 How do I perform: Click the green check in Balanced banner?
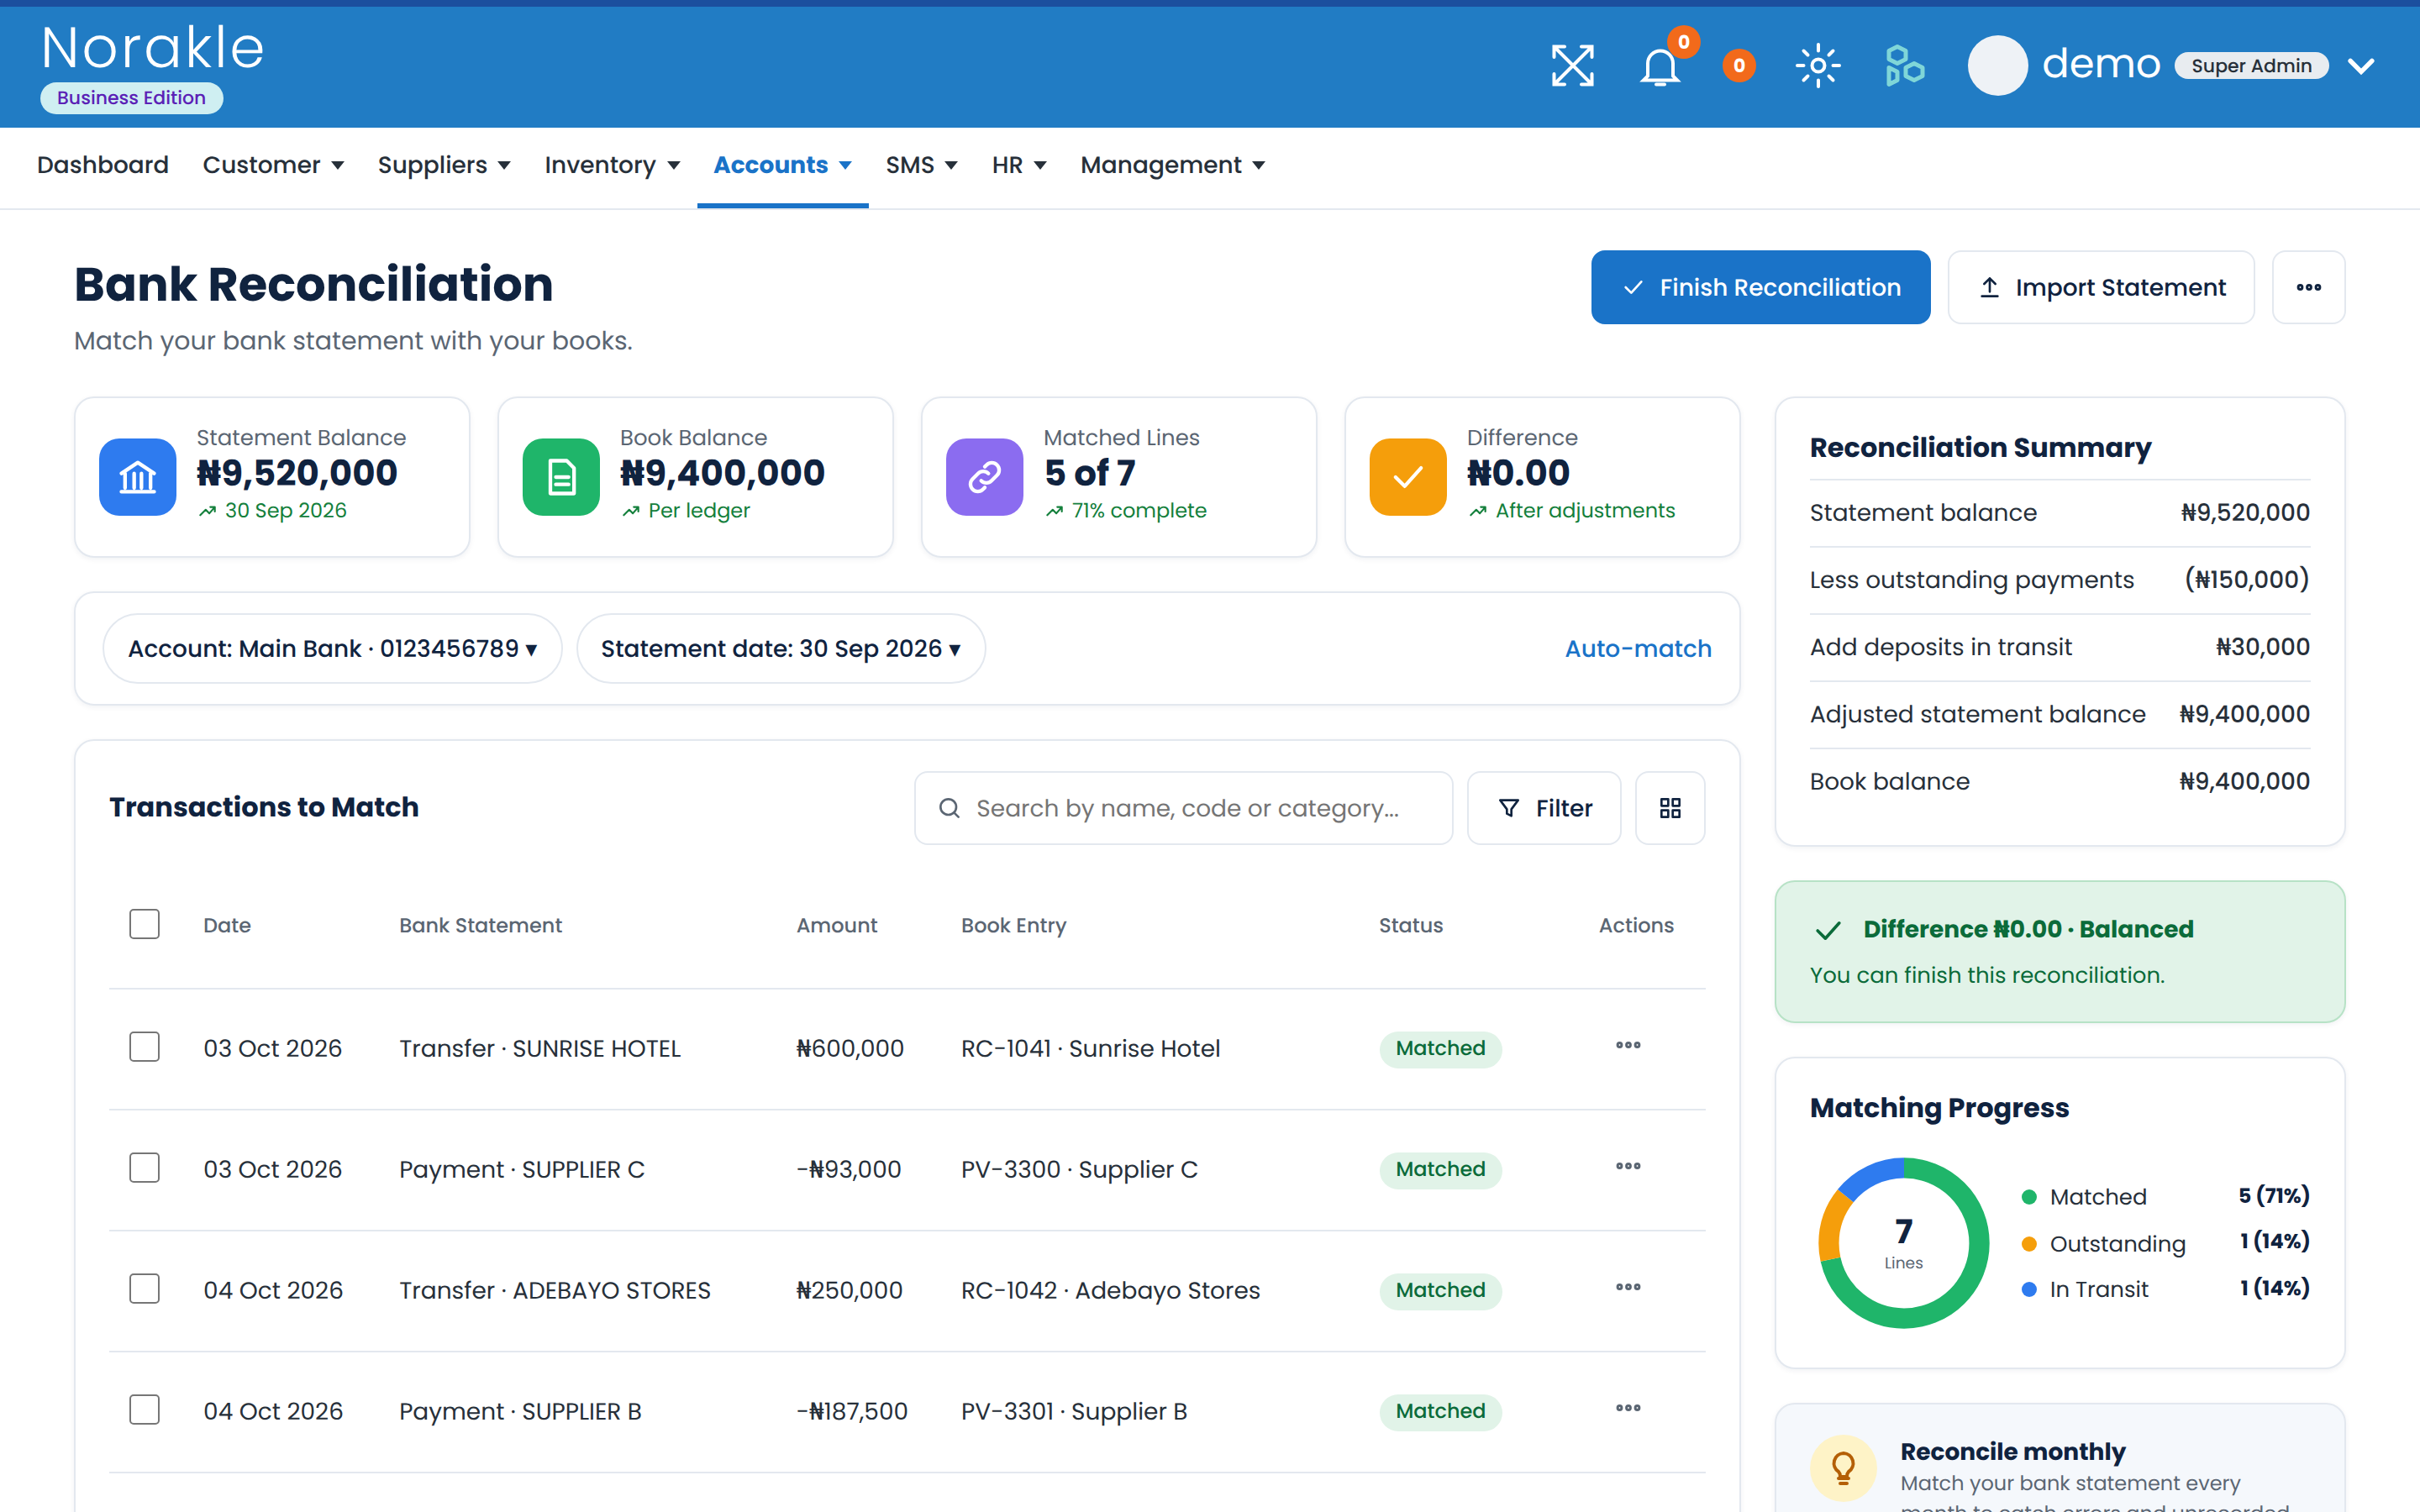1828,930
